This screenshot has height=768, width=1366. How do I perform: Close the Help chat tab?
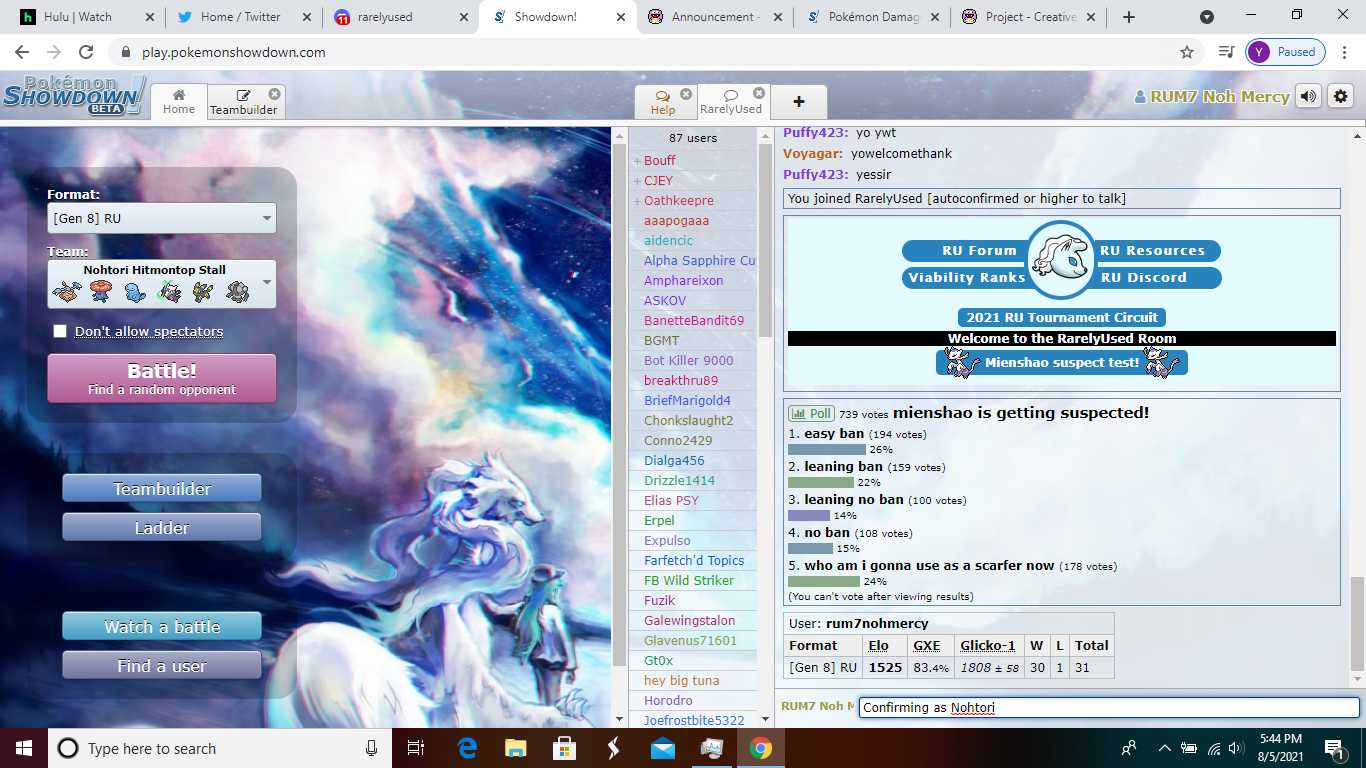[686, 93]
